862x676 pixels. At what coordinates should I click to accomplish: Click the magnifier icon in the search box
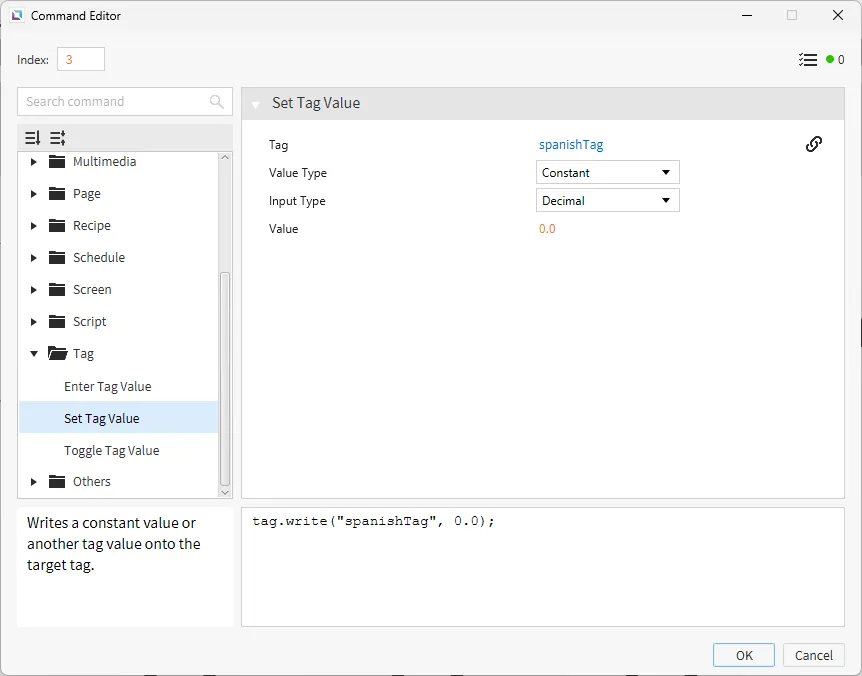217,102
